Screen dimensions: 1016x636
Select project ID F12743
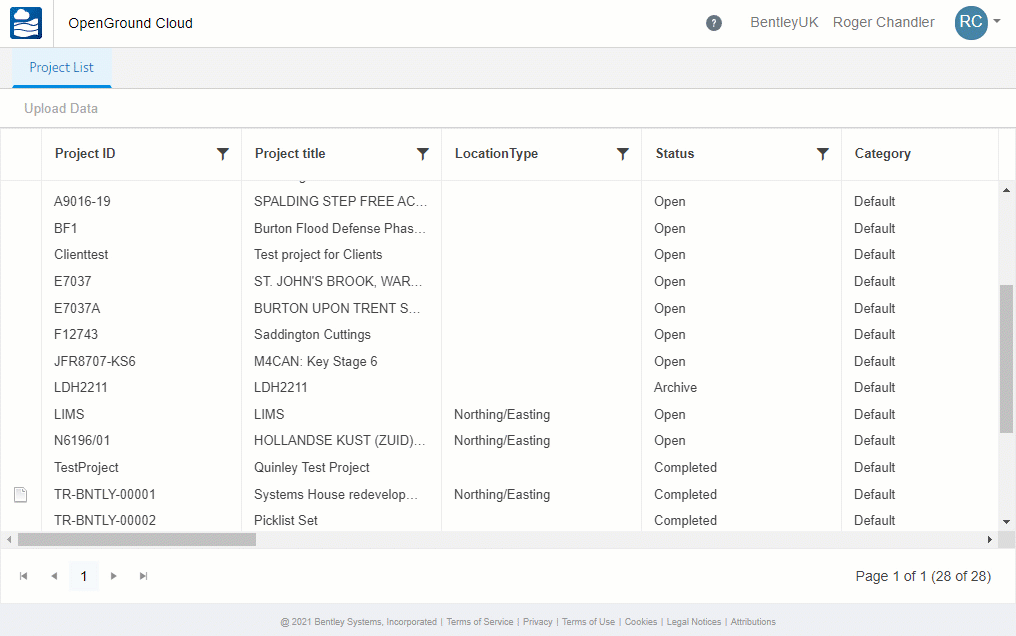(x=76, y=335)
